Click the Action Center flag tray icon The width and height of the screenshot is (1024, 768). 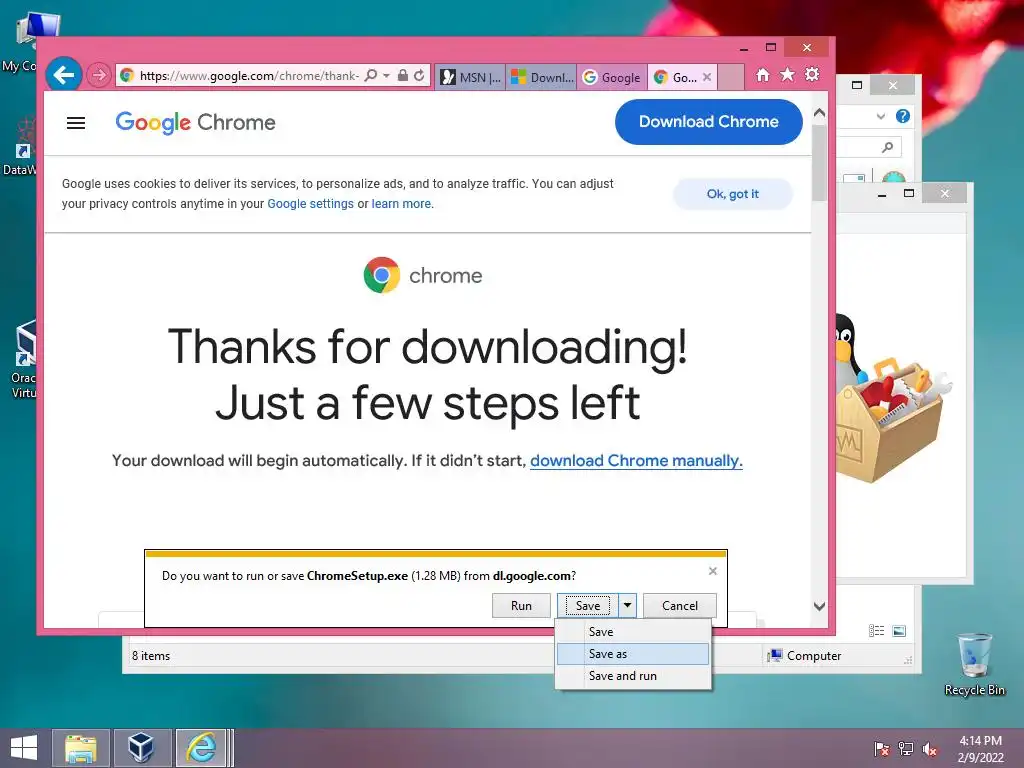pyautogui.click(x=882, y=748)
